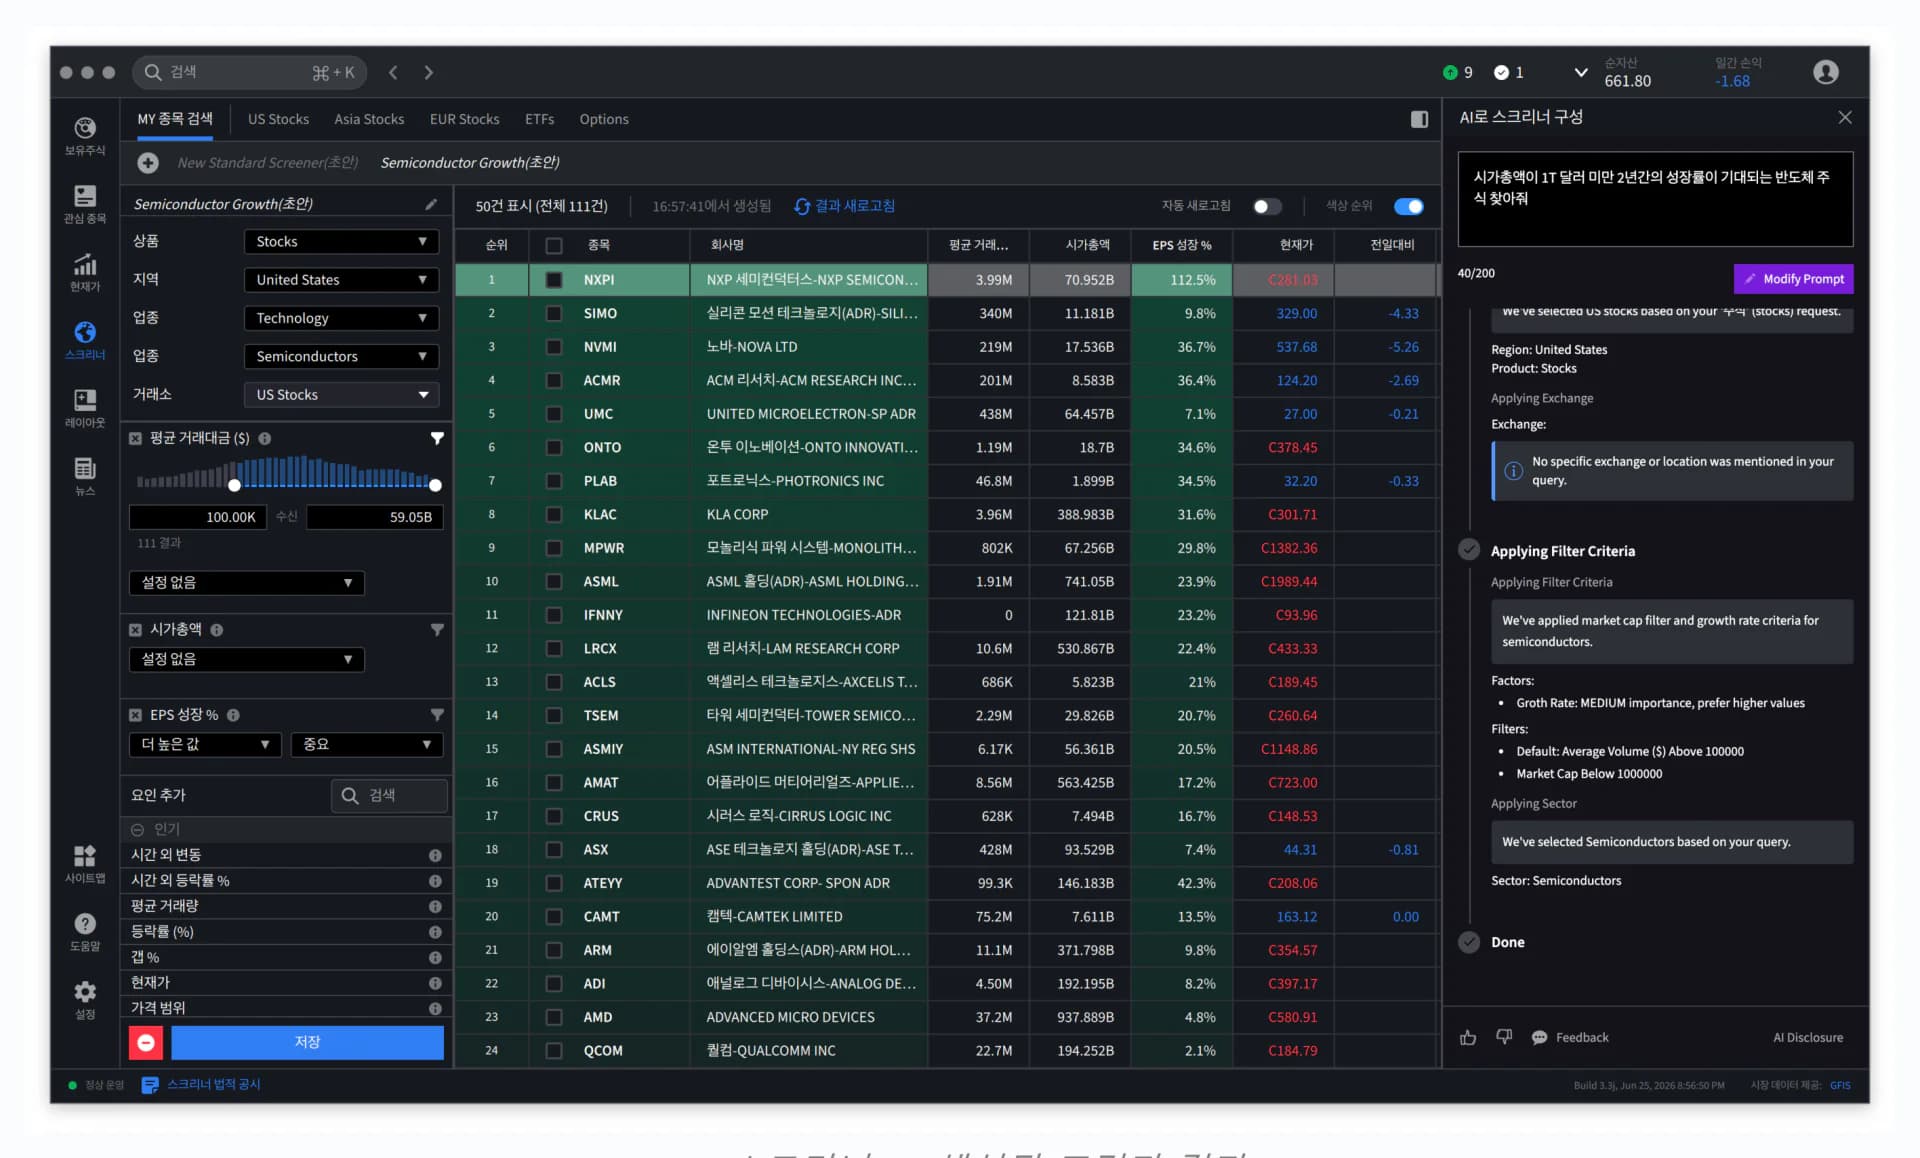
Task: Check the select-all header checkbox
Action: pos(553,245)
